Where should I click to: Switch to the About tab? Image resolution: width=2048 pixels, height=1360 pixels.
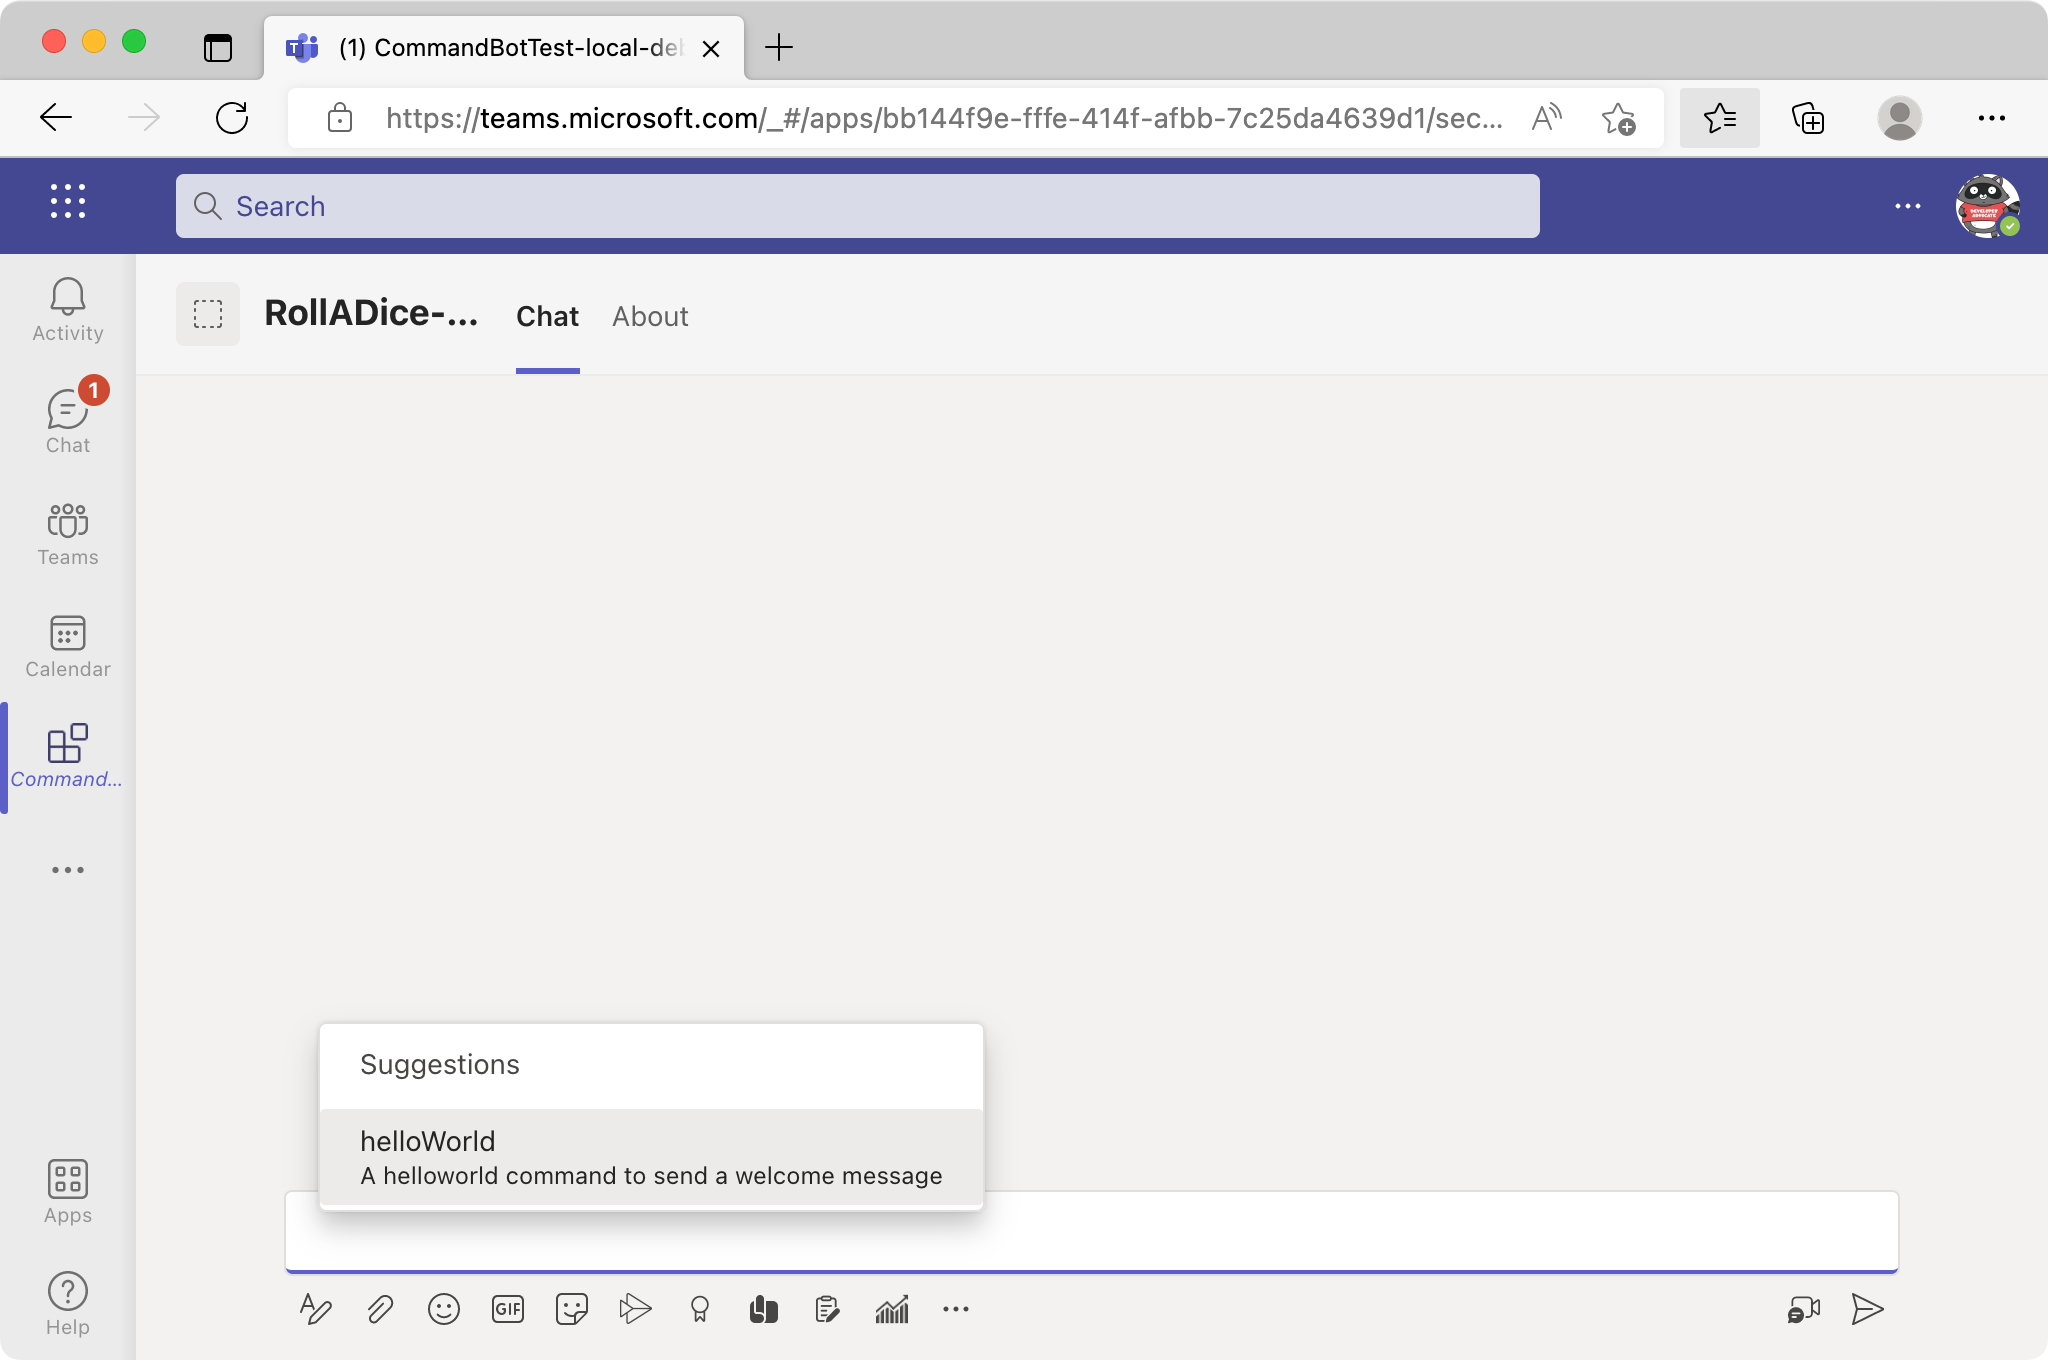650,316
